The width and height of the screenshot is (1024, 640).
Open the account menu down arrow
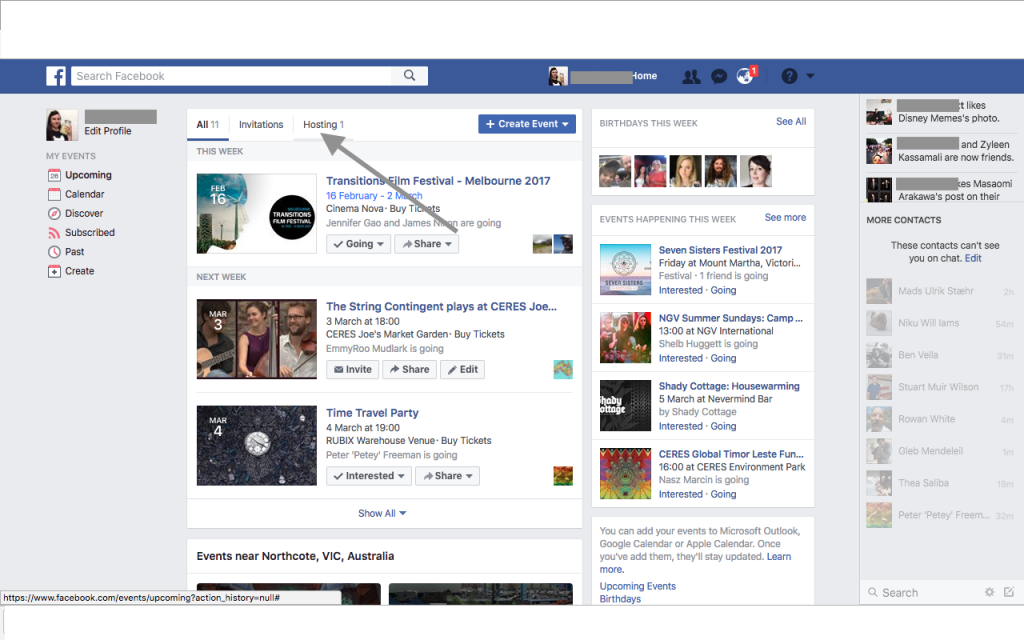(x=810, y=76)
